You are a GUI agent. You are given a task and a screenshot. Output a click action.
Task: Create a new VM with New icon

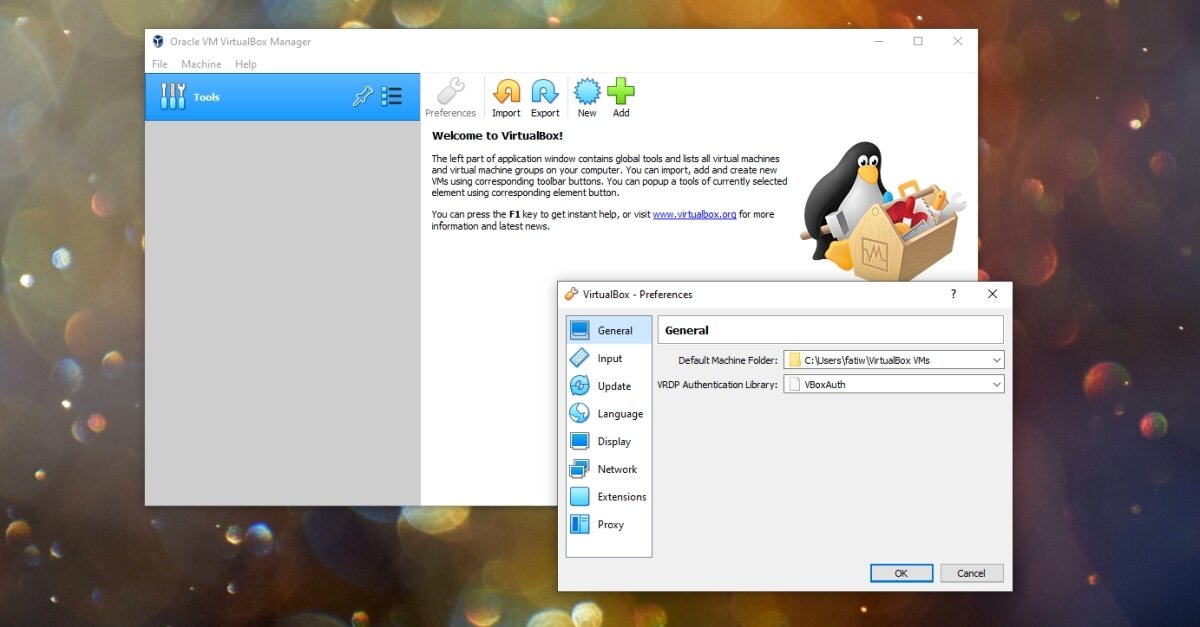587,93
